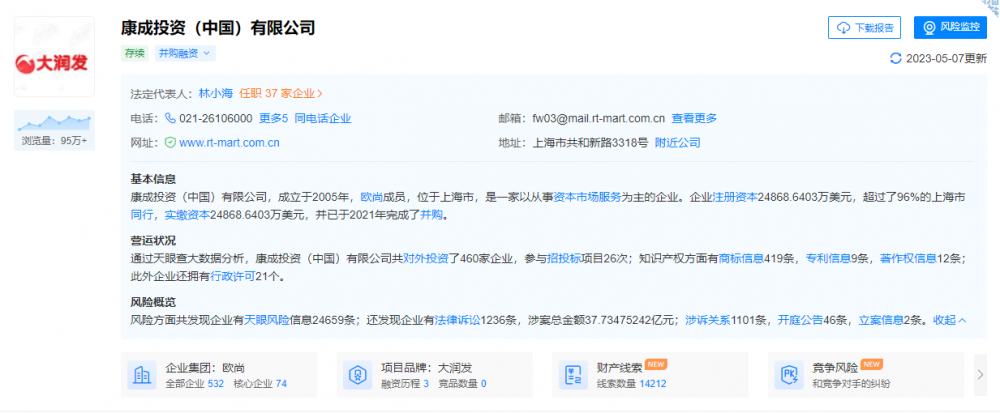Image resolution: width=1000 pixels, height=413 pixels.
Task: Click 浏览量：95万+ label
Action: 54,141
